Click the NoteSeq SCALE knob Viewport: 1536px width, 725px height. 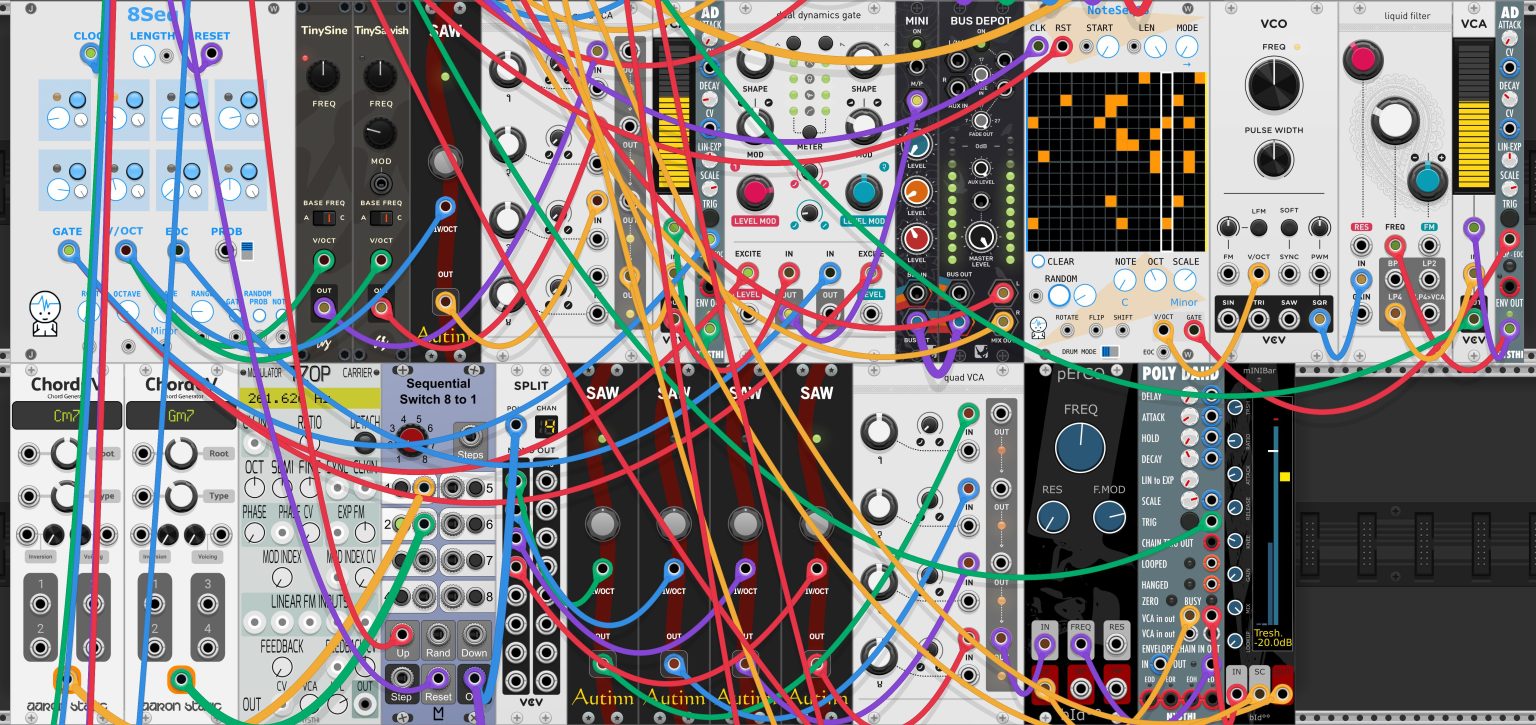(1185, 280)
